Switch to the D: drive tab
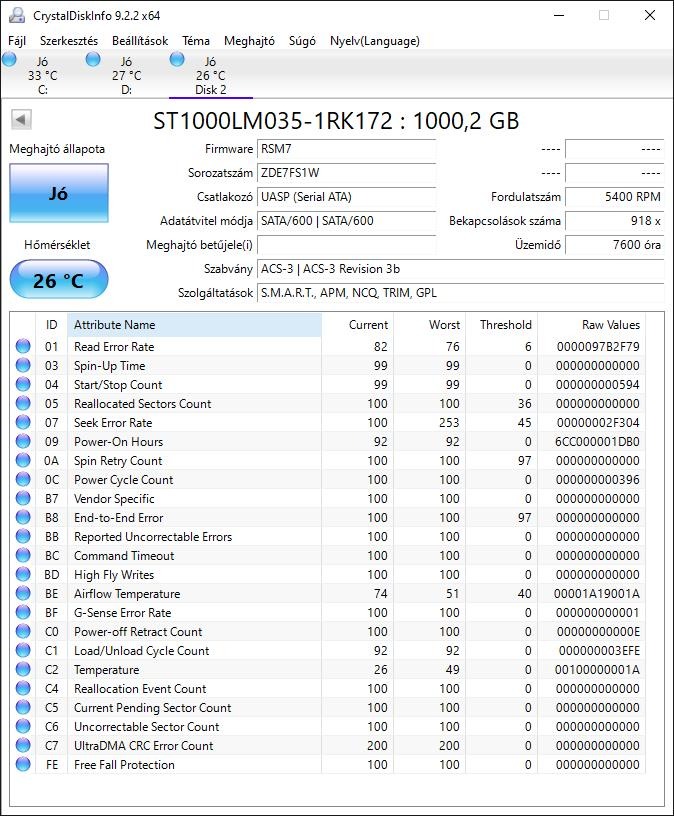Image resolution: width=674 pixels, height=816 pixels. tap(126, 75)
